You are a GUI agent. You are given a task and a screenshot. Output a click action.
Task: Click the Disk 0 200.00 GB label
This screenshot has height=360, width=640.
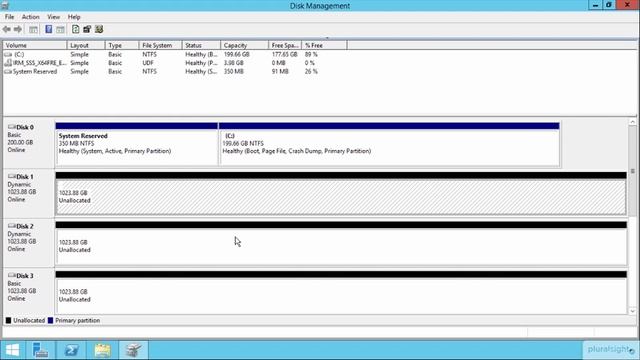coord(20,142)
